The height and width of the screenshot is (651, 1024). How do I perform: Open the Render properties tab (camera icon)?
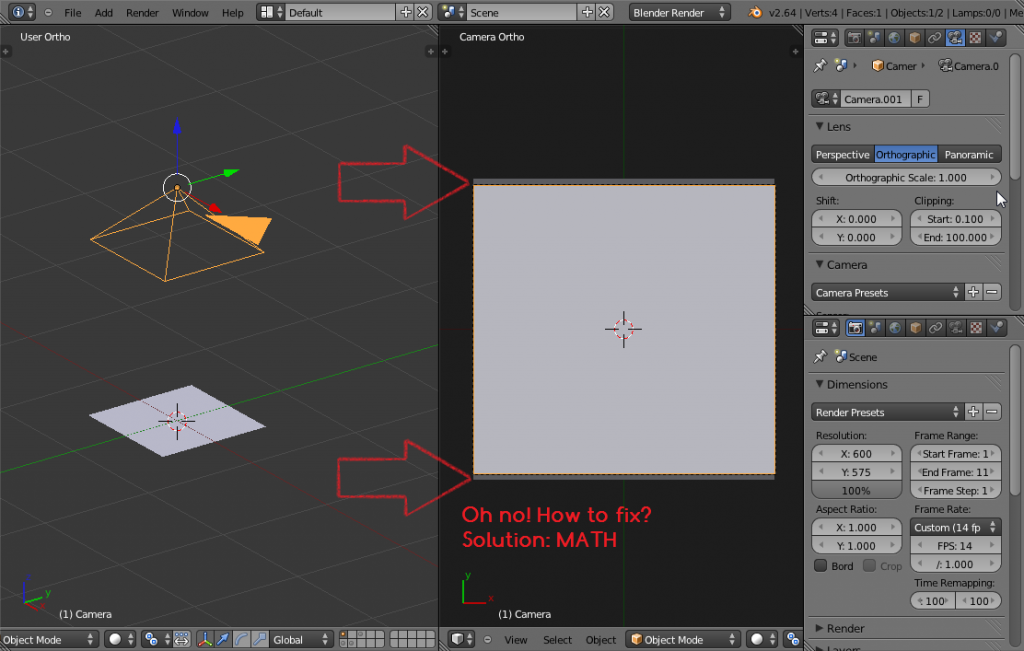[x=854, y=39]
